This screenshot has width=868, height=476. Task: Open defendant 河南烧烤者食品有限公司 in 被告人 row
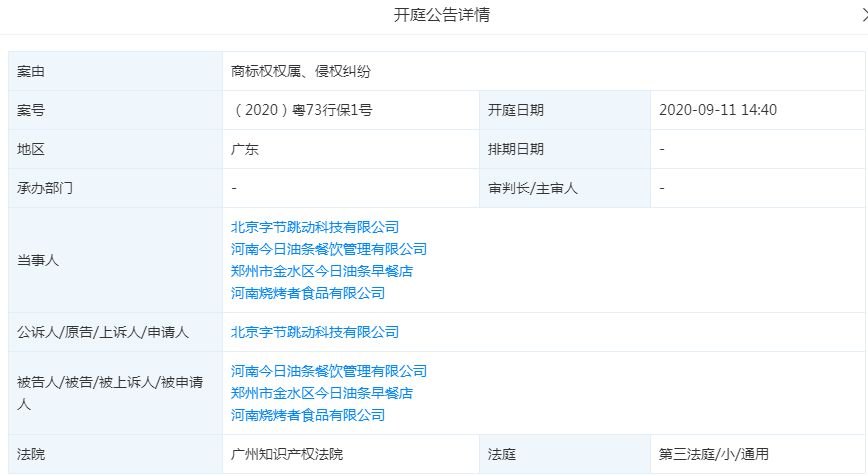pyautogui.click(x=307, y=415)
